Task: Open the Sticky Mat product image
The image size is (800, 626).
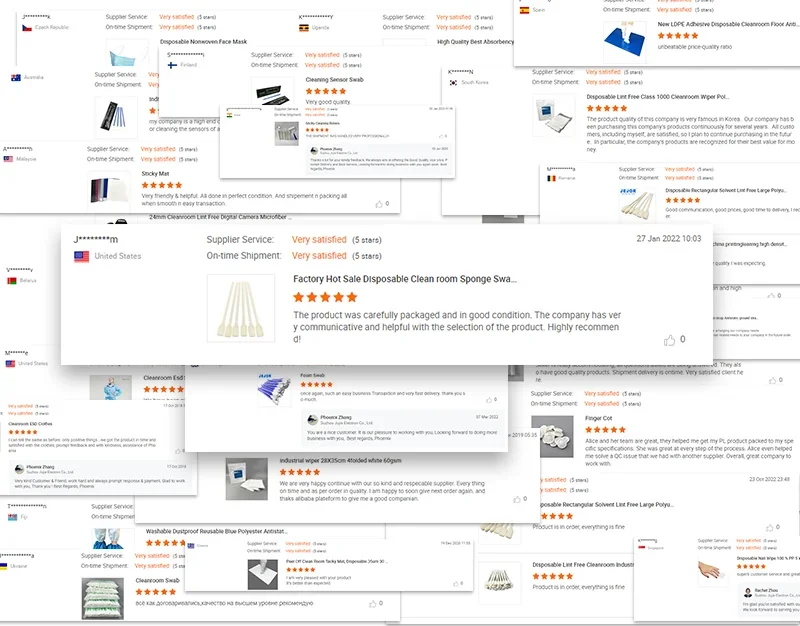Action: (109, 191)
